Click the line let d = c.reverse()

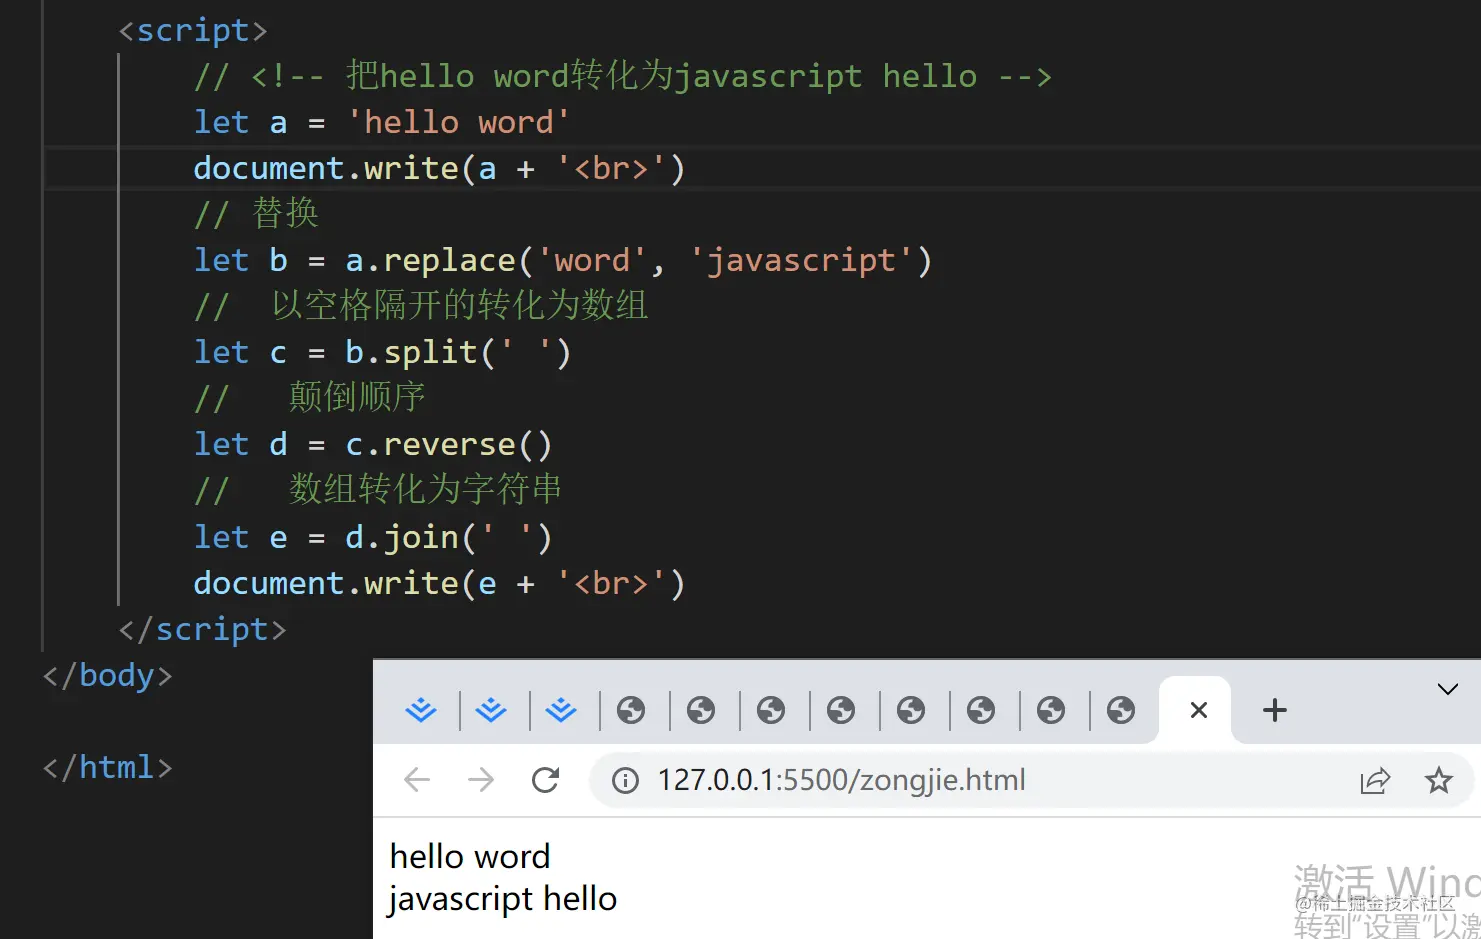[x=373, y=444]
